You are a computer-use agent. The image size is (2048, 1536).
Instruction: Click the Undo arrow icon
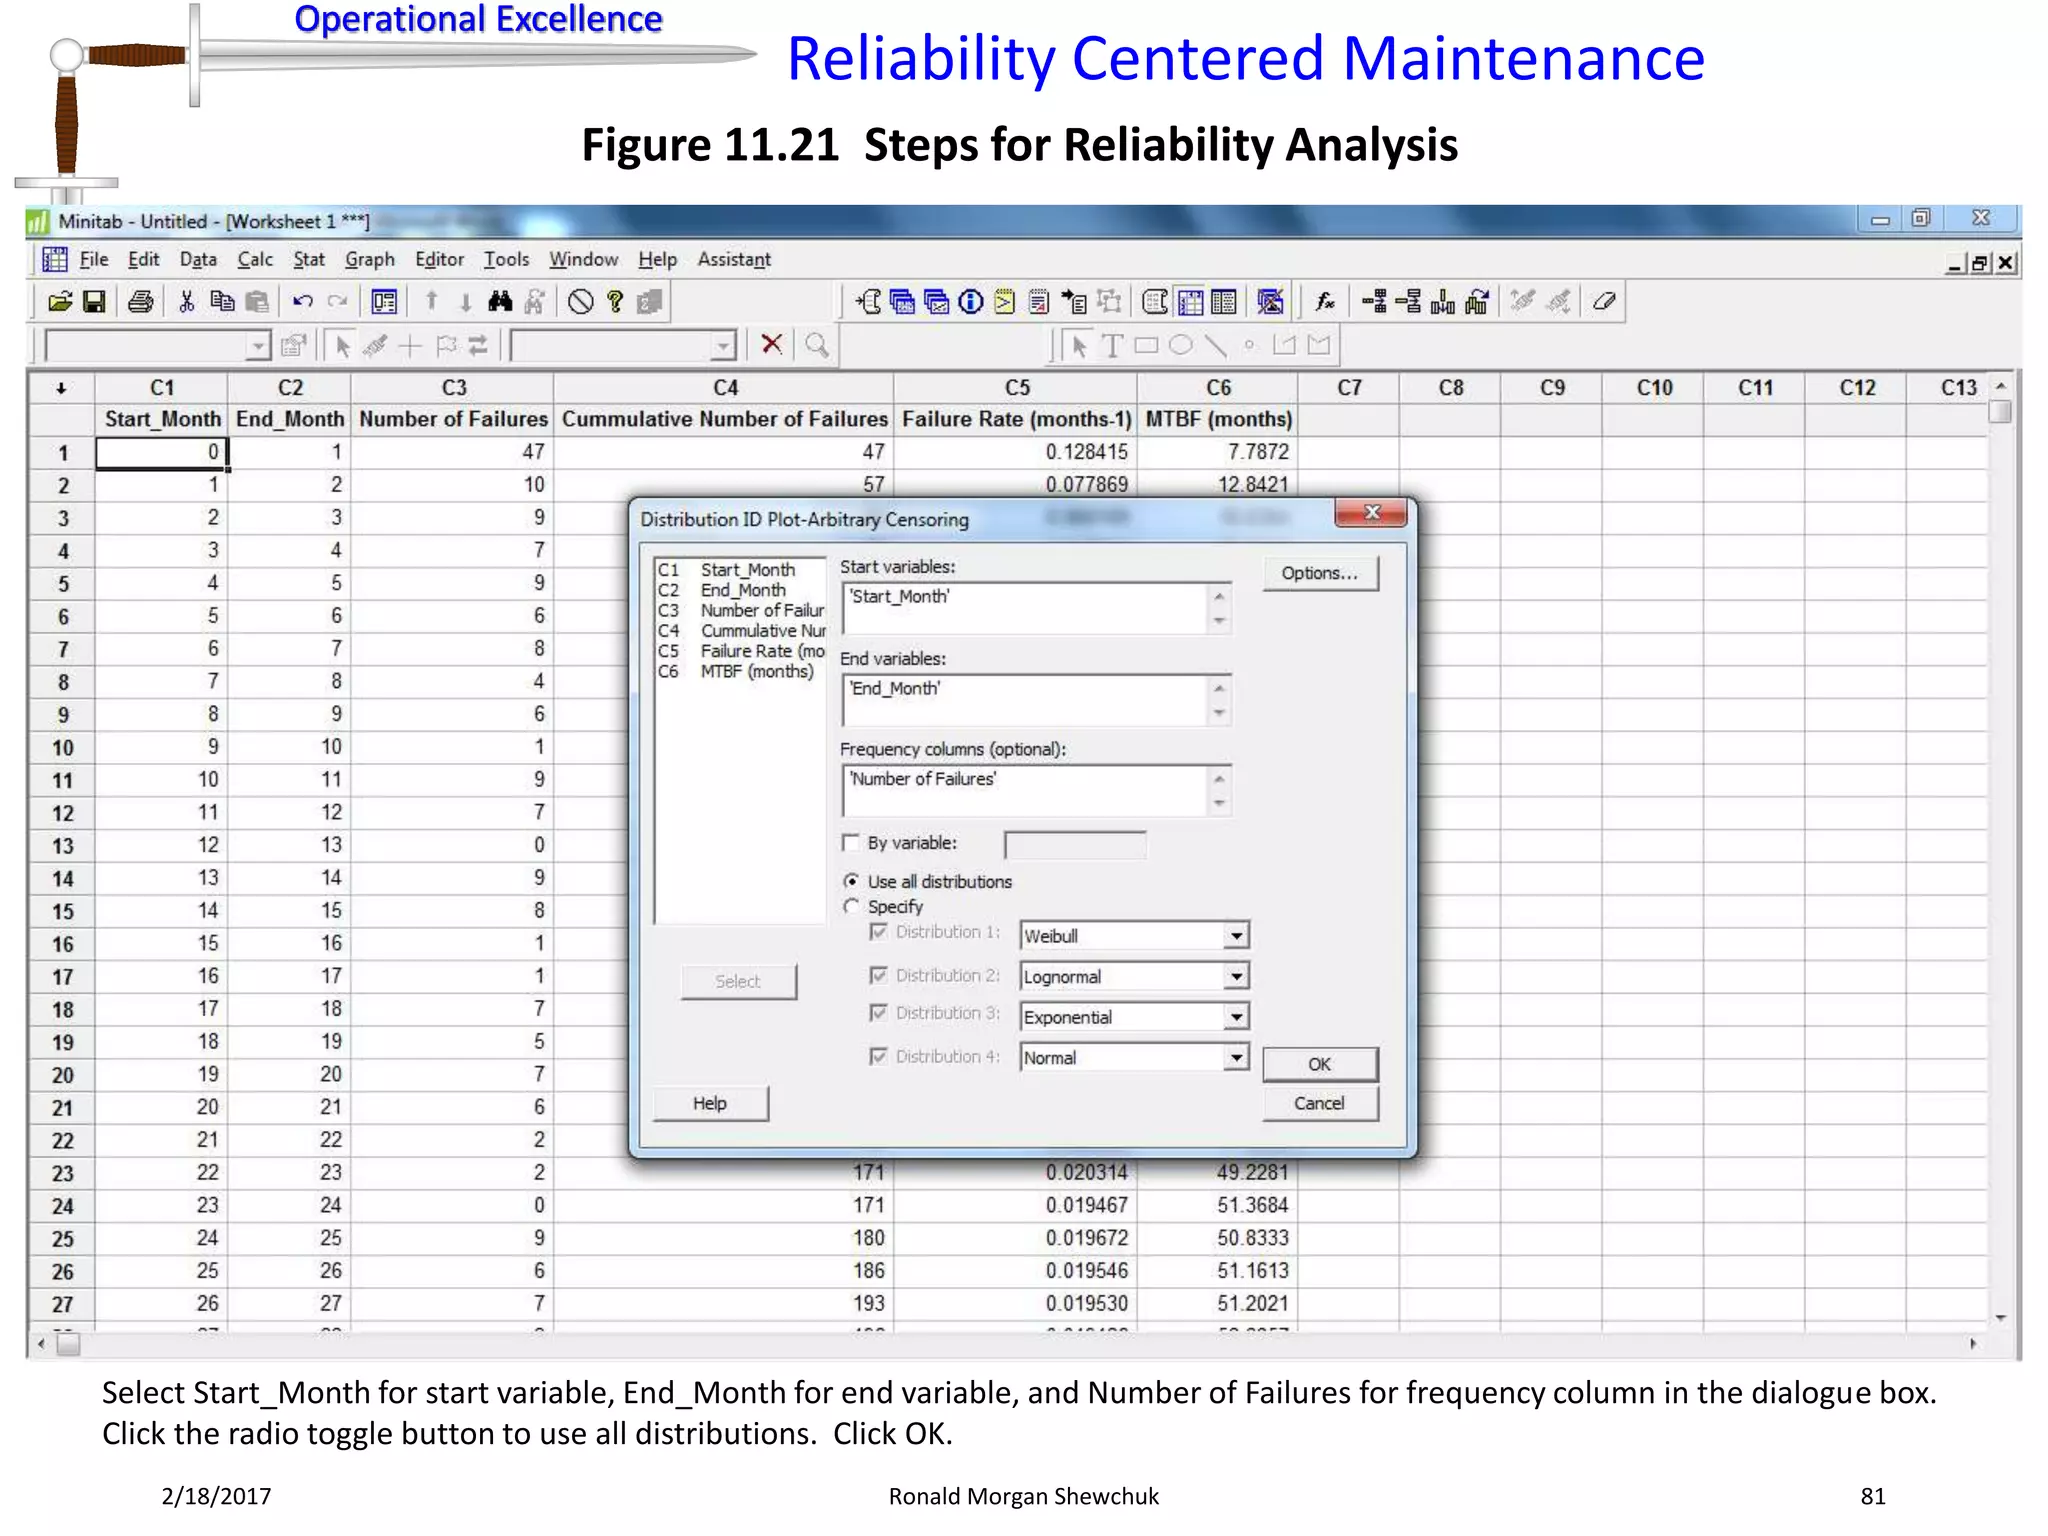303,301
